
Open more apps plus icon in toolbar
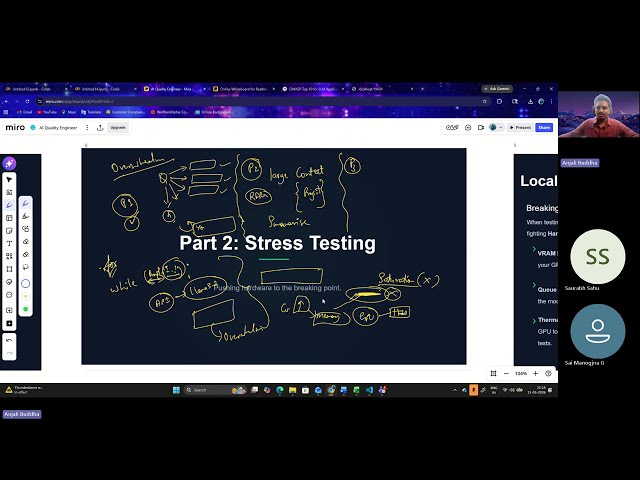[x=9, y=323]
